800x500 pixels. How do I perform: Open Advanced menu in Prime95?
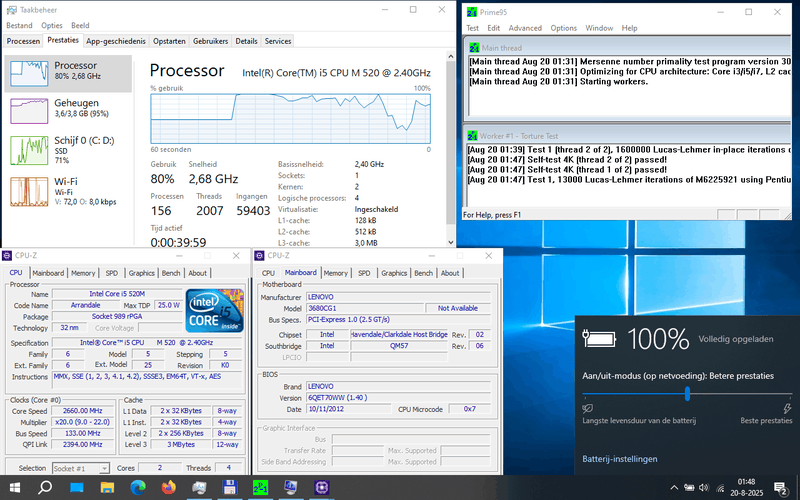point(525,28)
